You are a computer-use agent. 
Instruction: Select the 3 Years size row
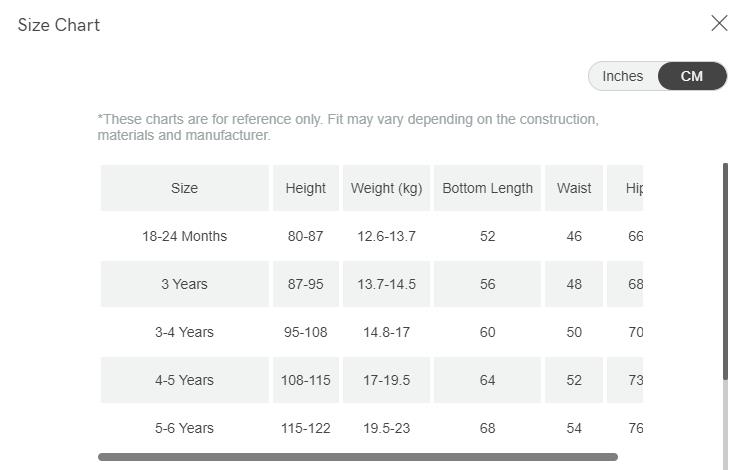click(x=185, y=284)
